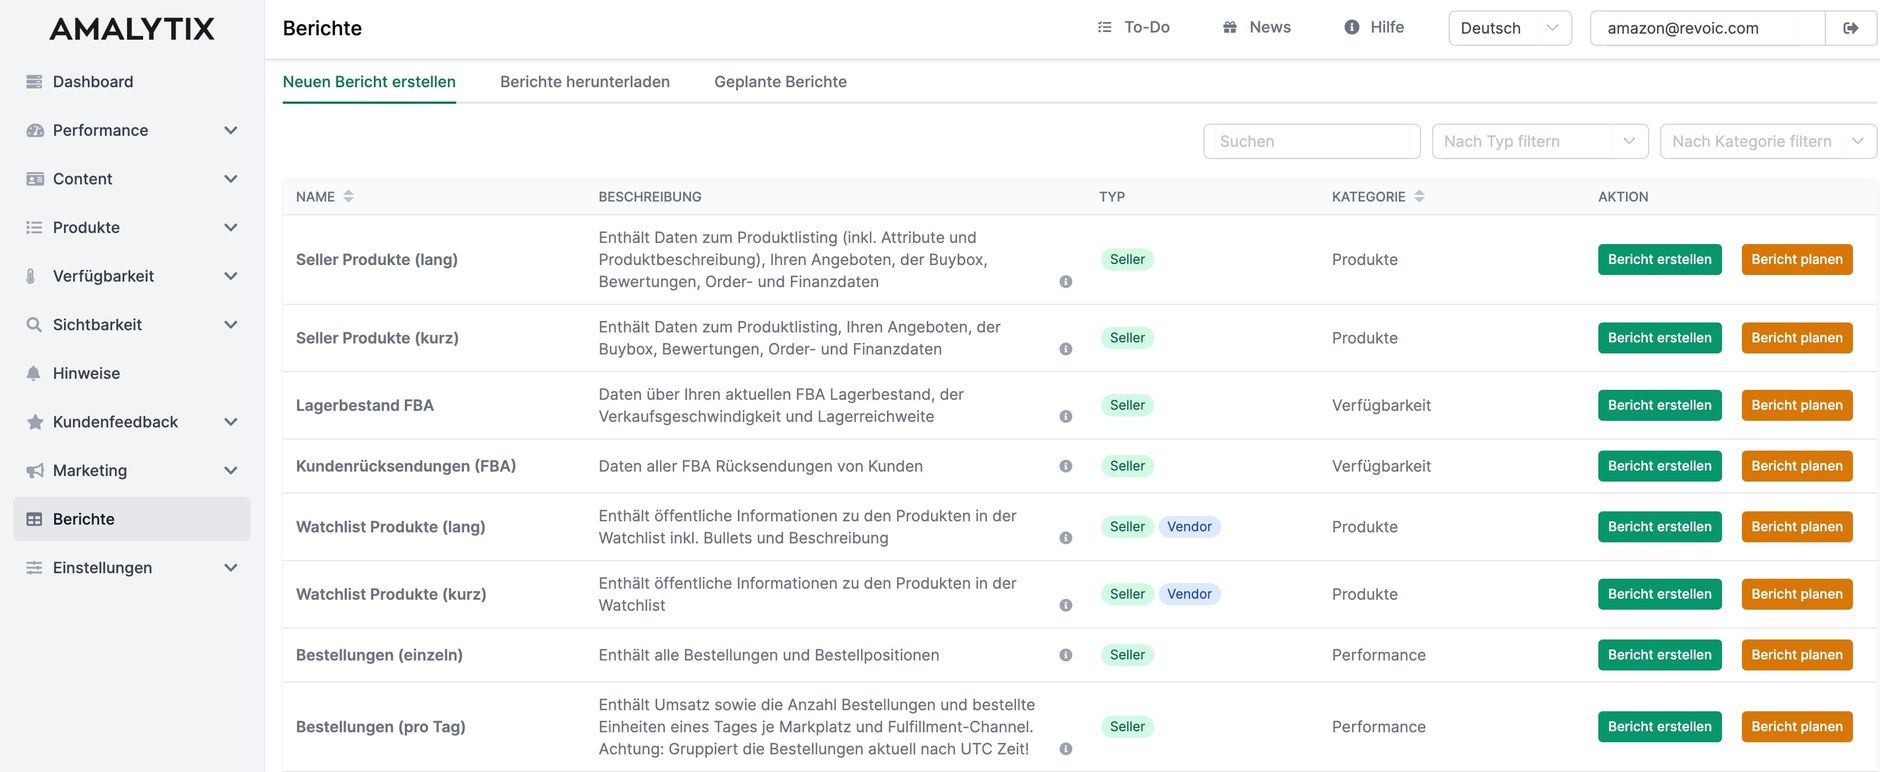Expand the Performance sidebar section
Image resolution: width=1880 pixels, height=772 pixels.
tap(231, 131)
